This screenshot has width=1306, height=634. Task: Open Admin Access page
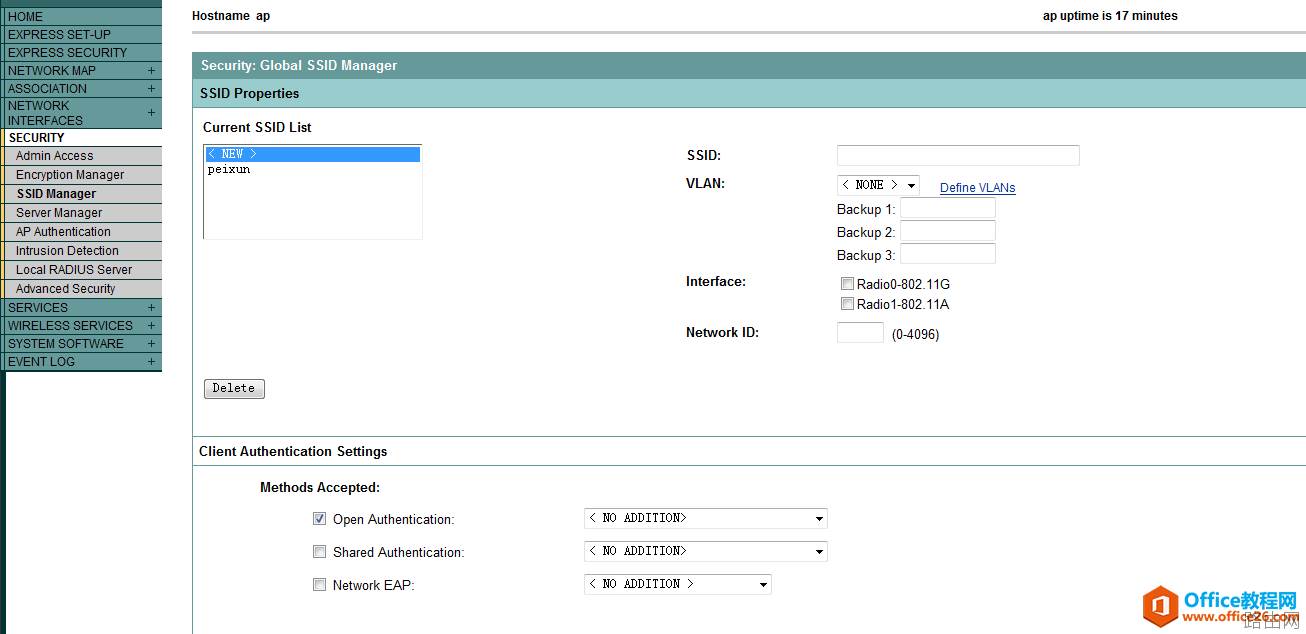54,156
